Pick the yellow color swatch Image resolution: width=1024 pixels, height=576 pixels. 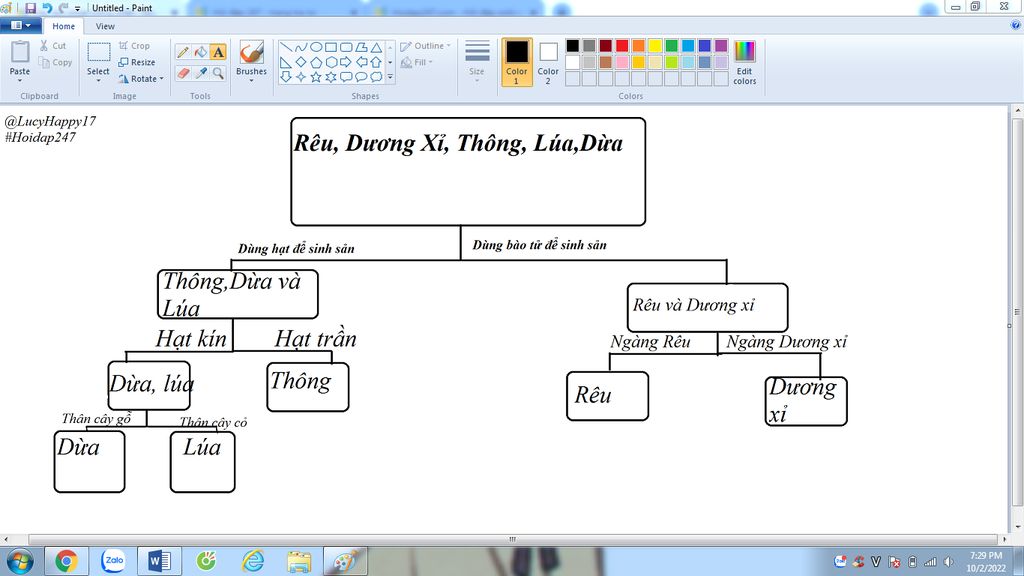point(655,45)
